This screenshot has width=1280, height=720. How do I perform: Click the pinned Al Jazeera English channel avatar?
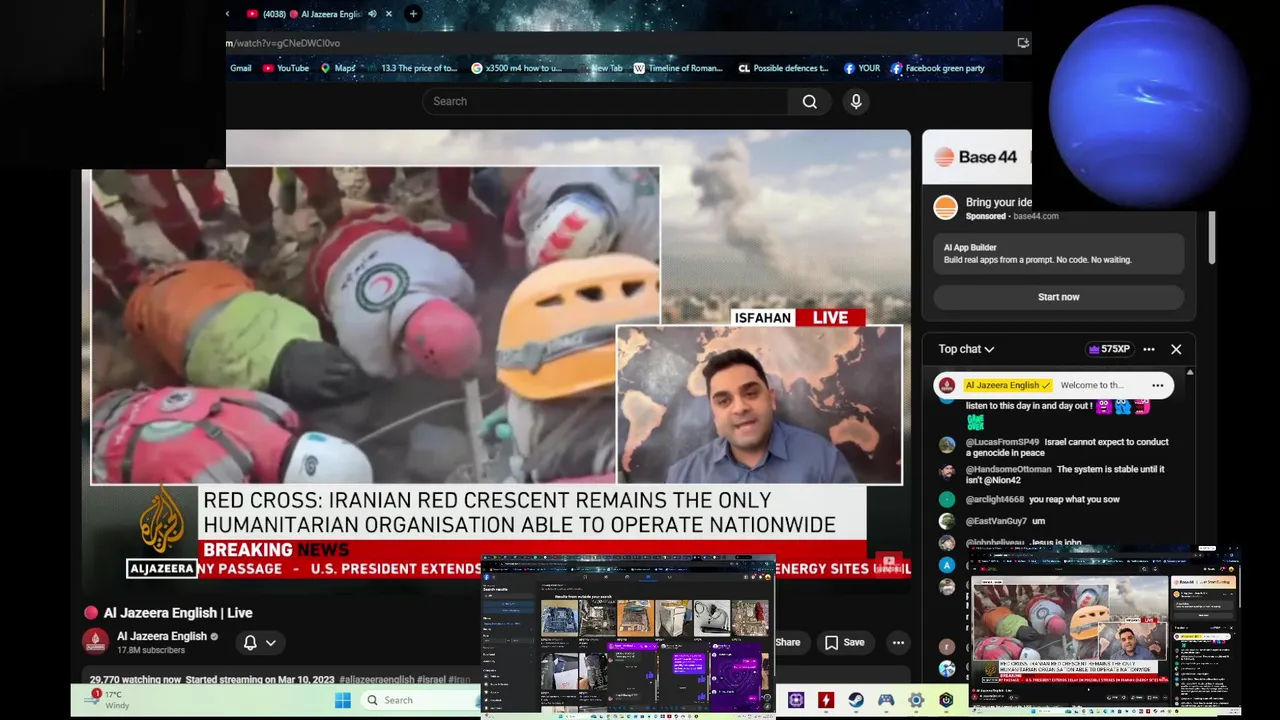(x=946, y=385)
